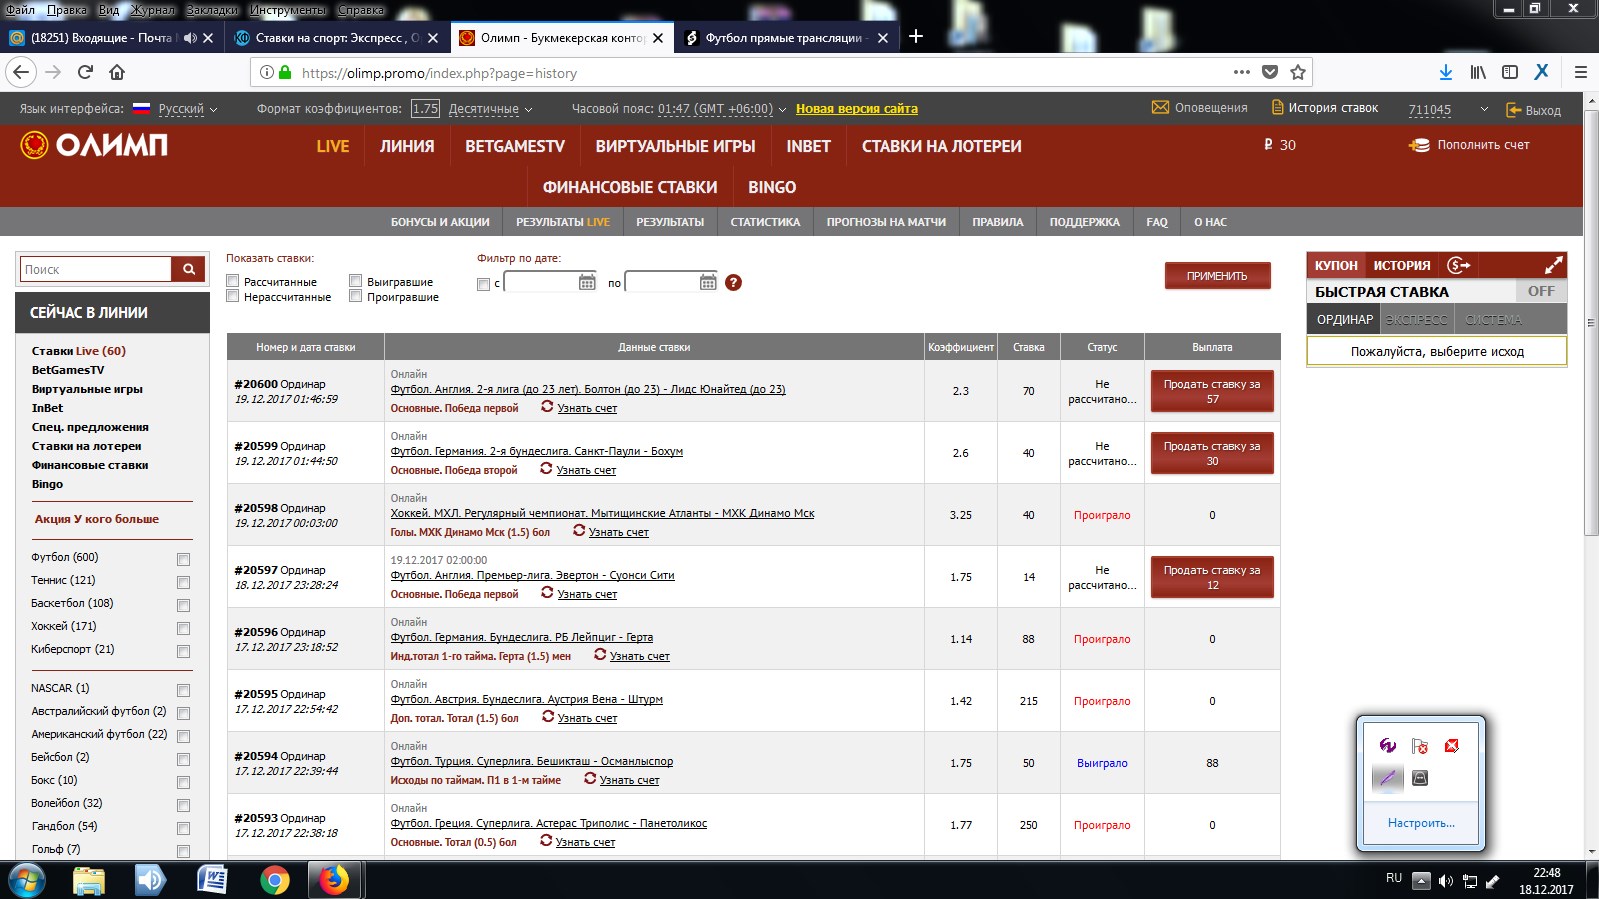Refresh score icon for Санкт-Паули - Бохум

pyautogui.click(x=546, y=469)
